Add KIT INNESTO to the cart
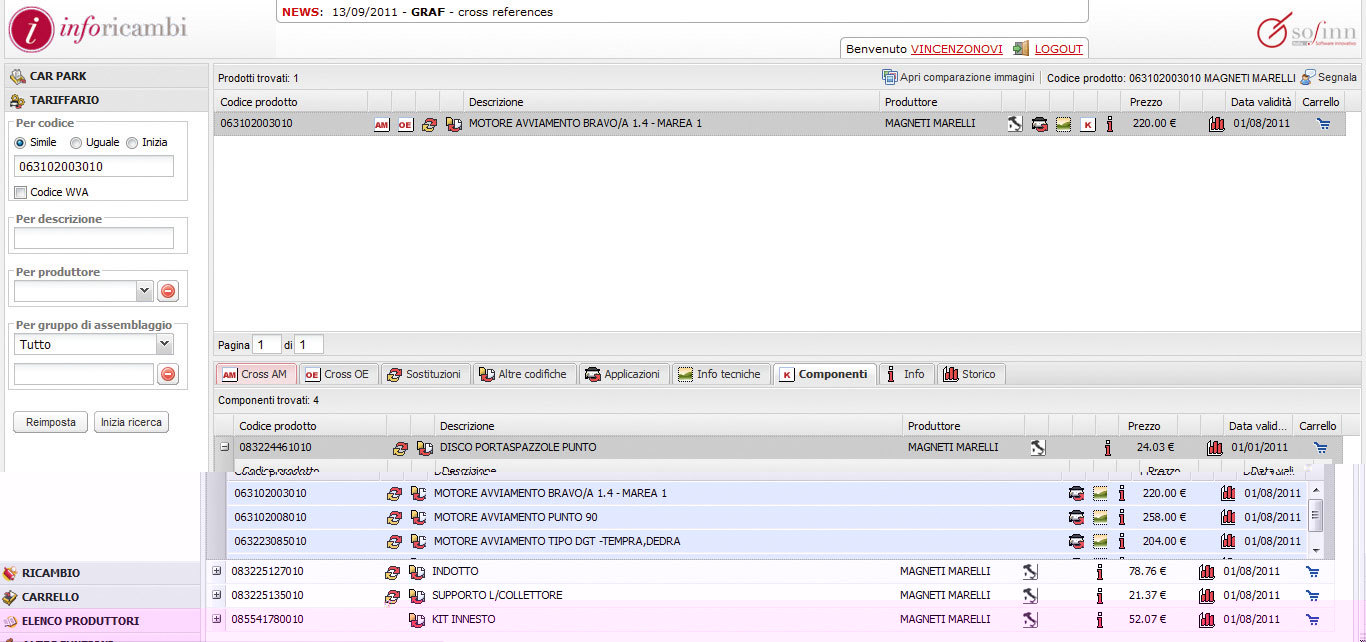 [1312, 620]
